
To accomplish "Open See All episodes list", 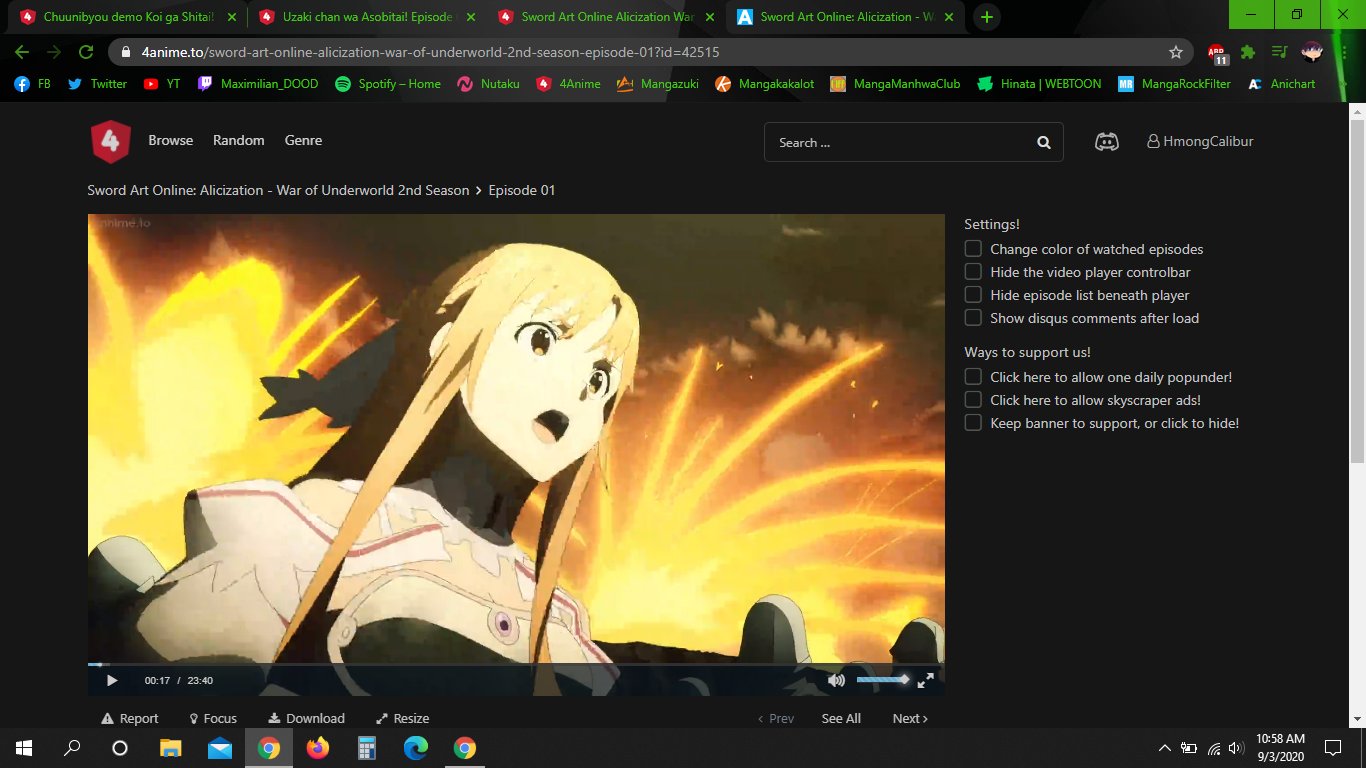I will coord(841,718).
